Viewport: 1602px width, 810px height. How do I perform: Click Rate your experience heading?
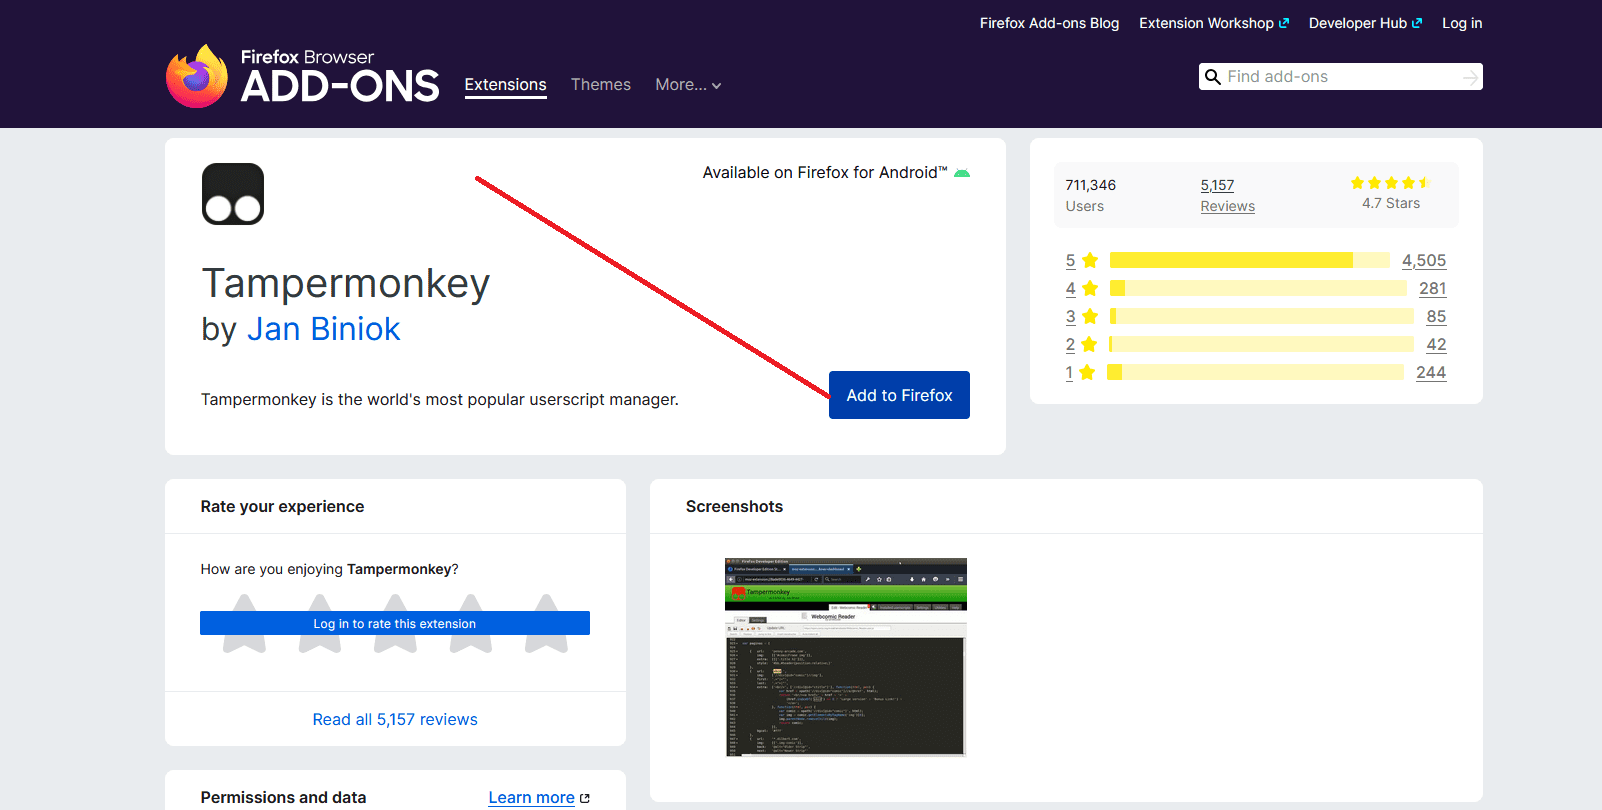click(x=282, y=506)
